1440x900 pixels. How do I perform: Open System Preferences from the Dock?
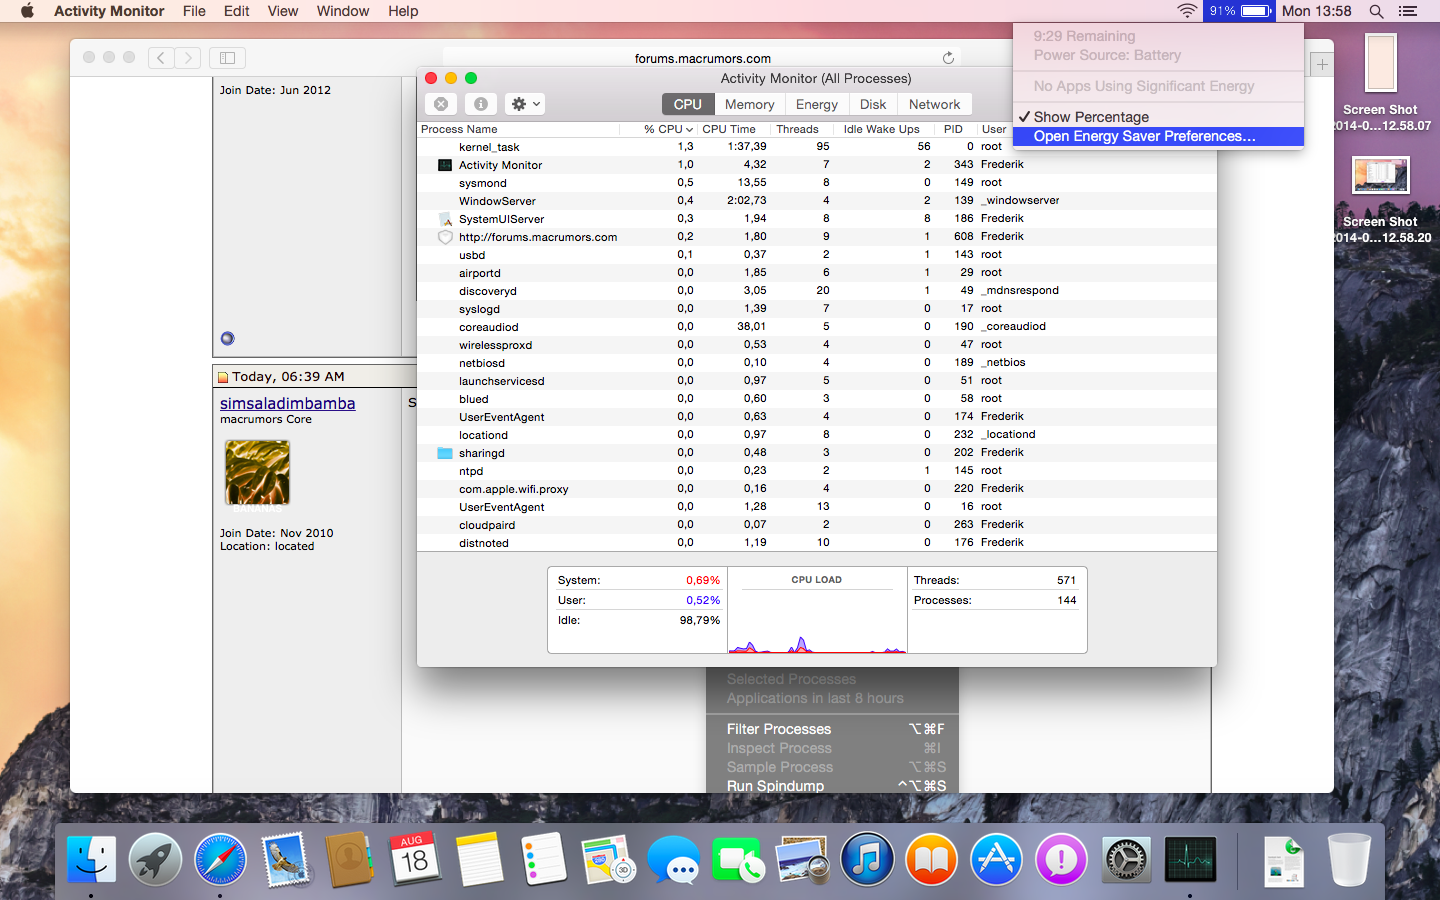pos(1126,860)
